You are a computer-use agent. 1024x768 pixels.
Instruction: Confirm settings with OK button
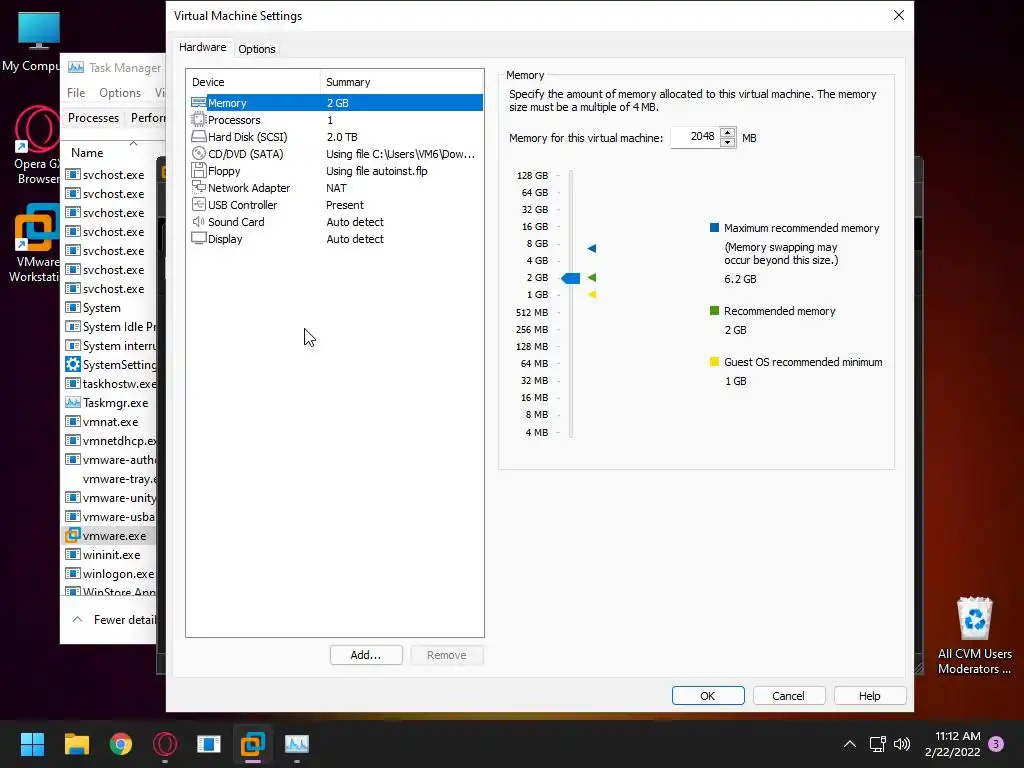point(708,696)
